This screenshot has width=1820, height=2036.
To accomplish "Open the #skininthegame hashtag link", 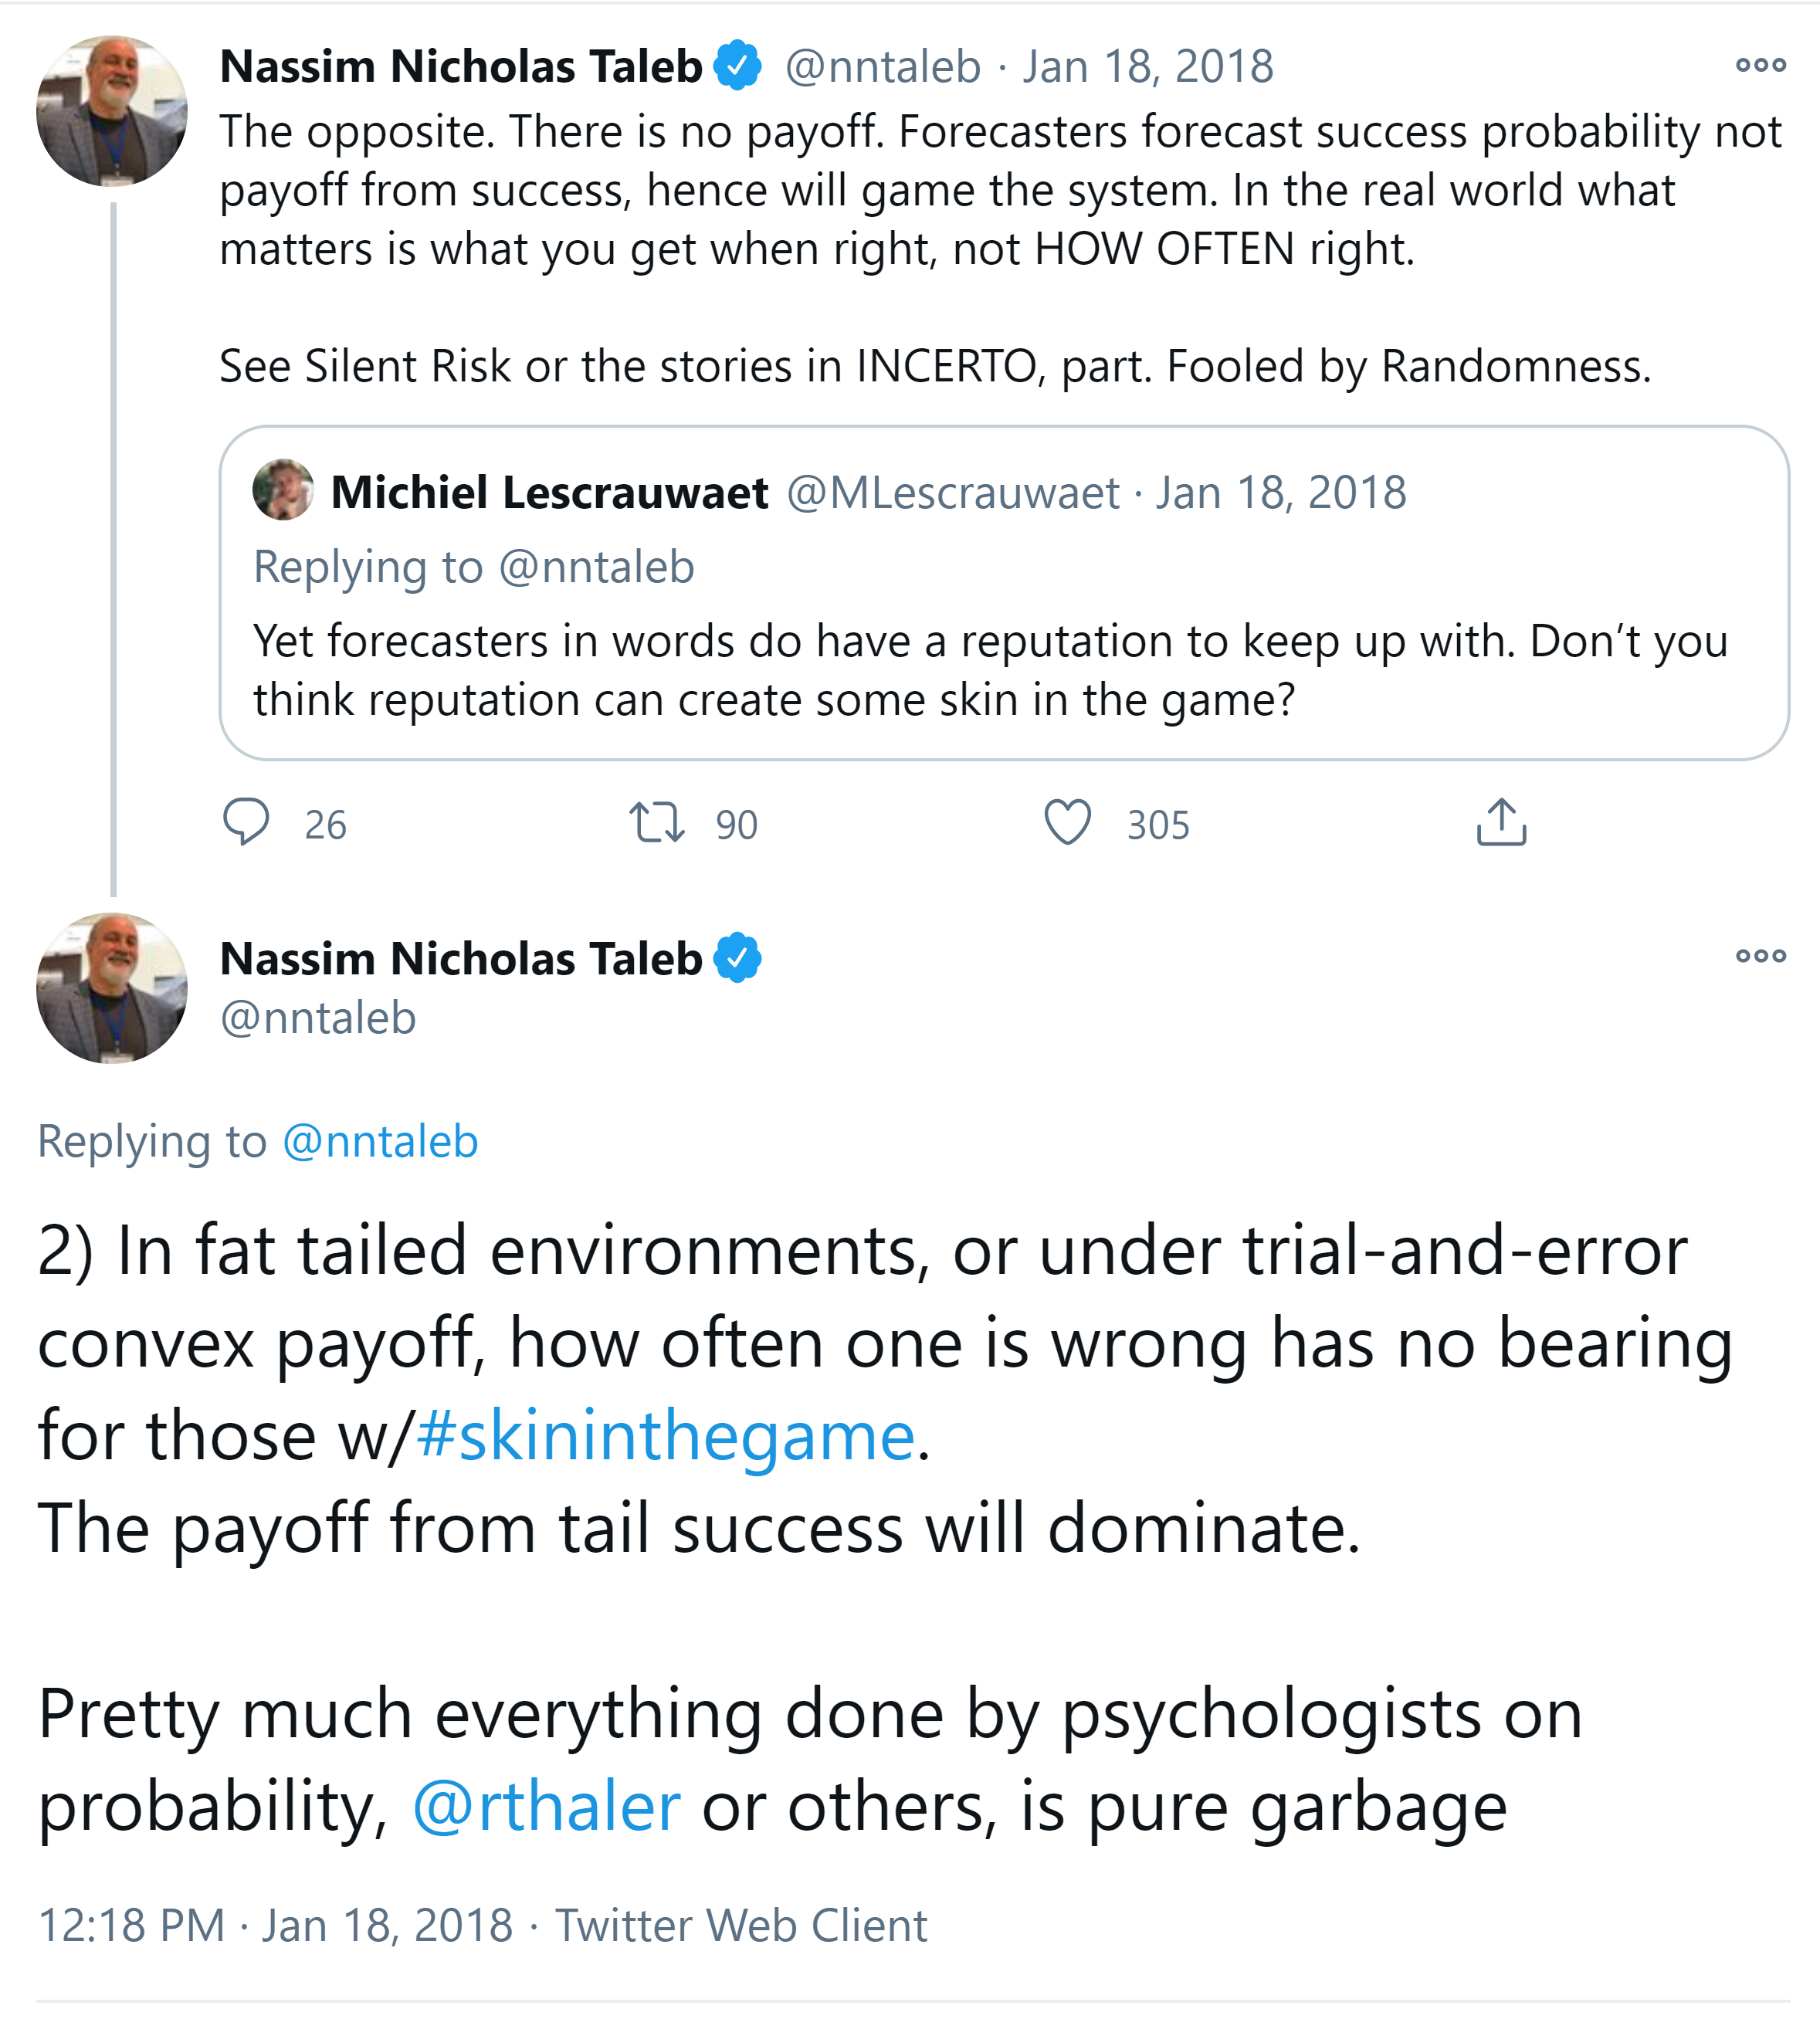I will [665, 1436].
